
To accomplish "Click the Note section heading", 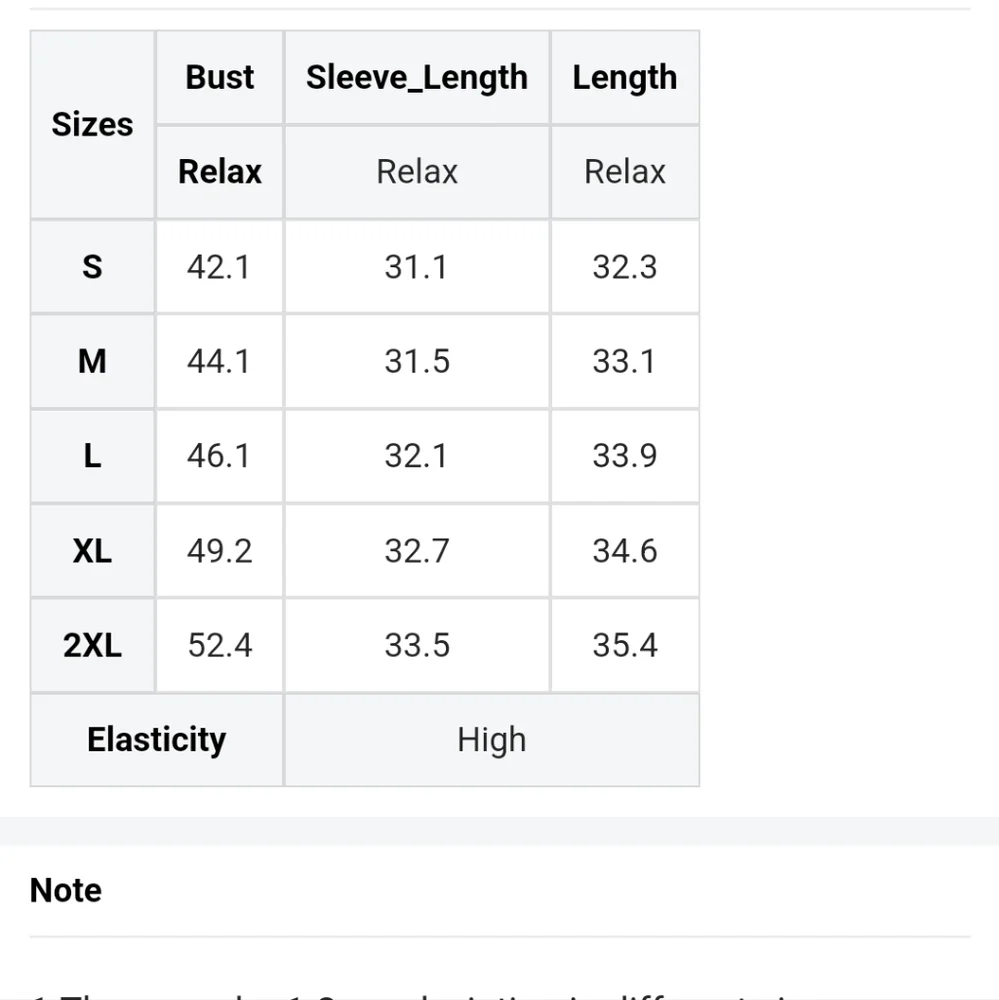I will (x=66, y=890).
